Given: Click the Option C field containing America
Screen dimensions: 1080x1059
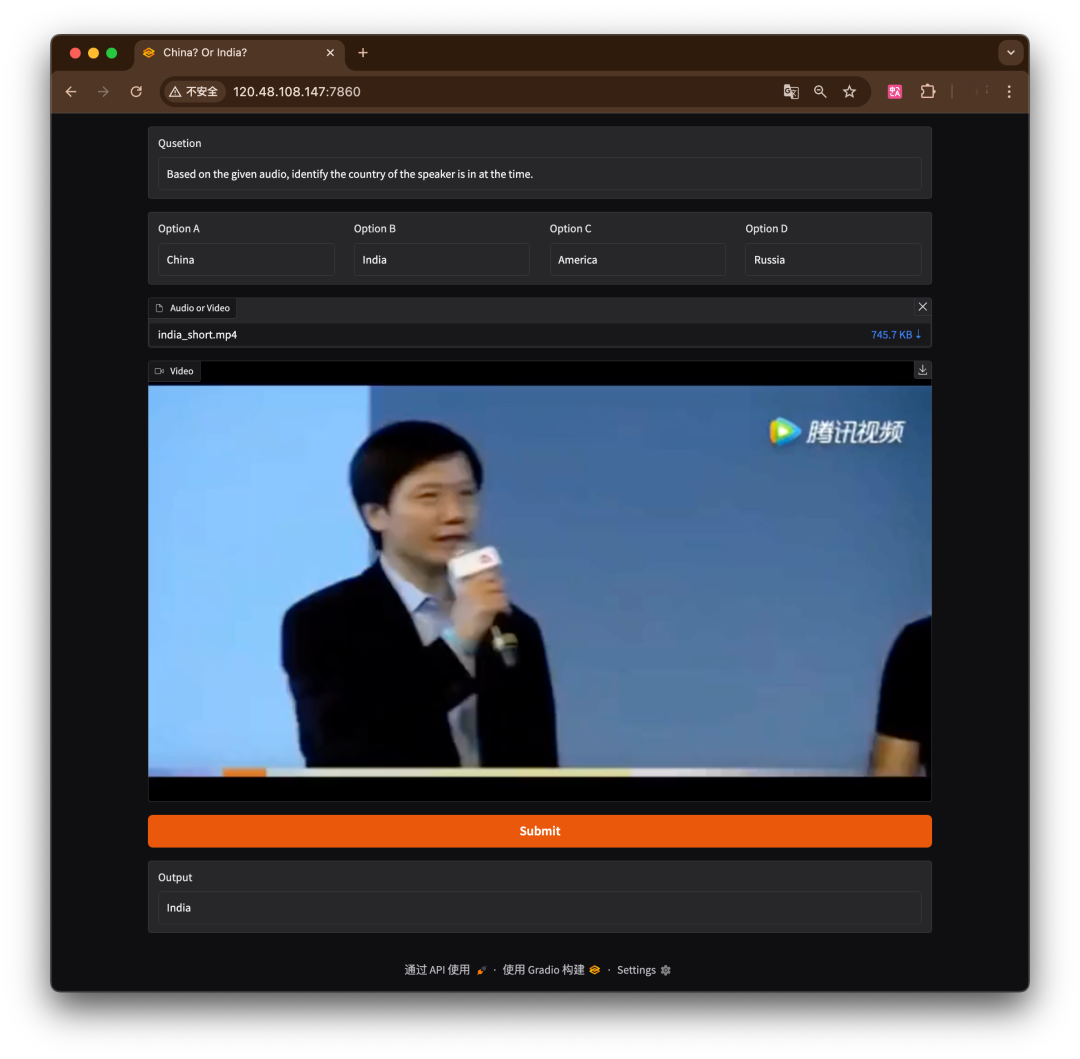Looking at the screenshot, I should (637, 260).
